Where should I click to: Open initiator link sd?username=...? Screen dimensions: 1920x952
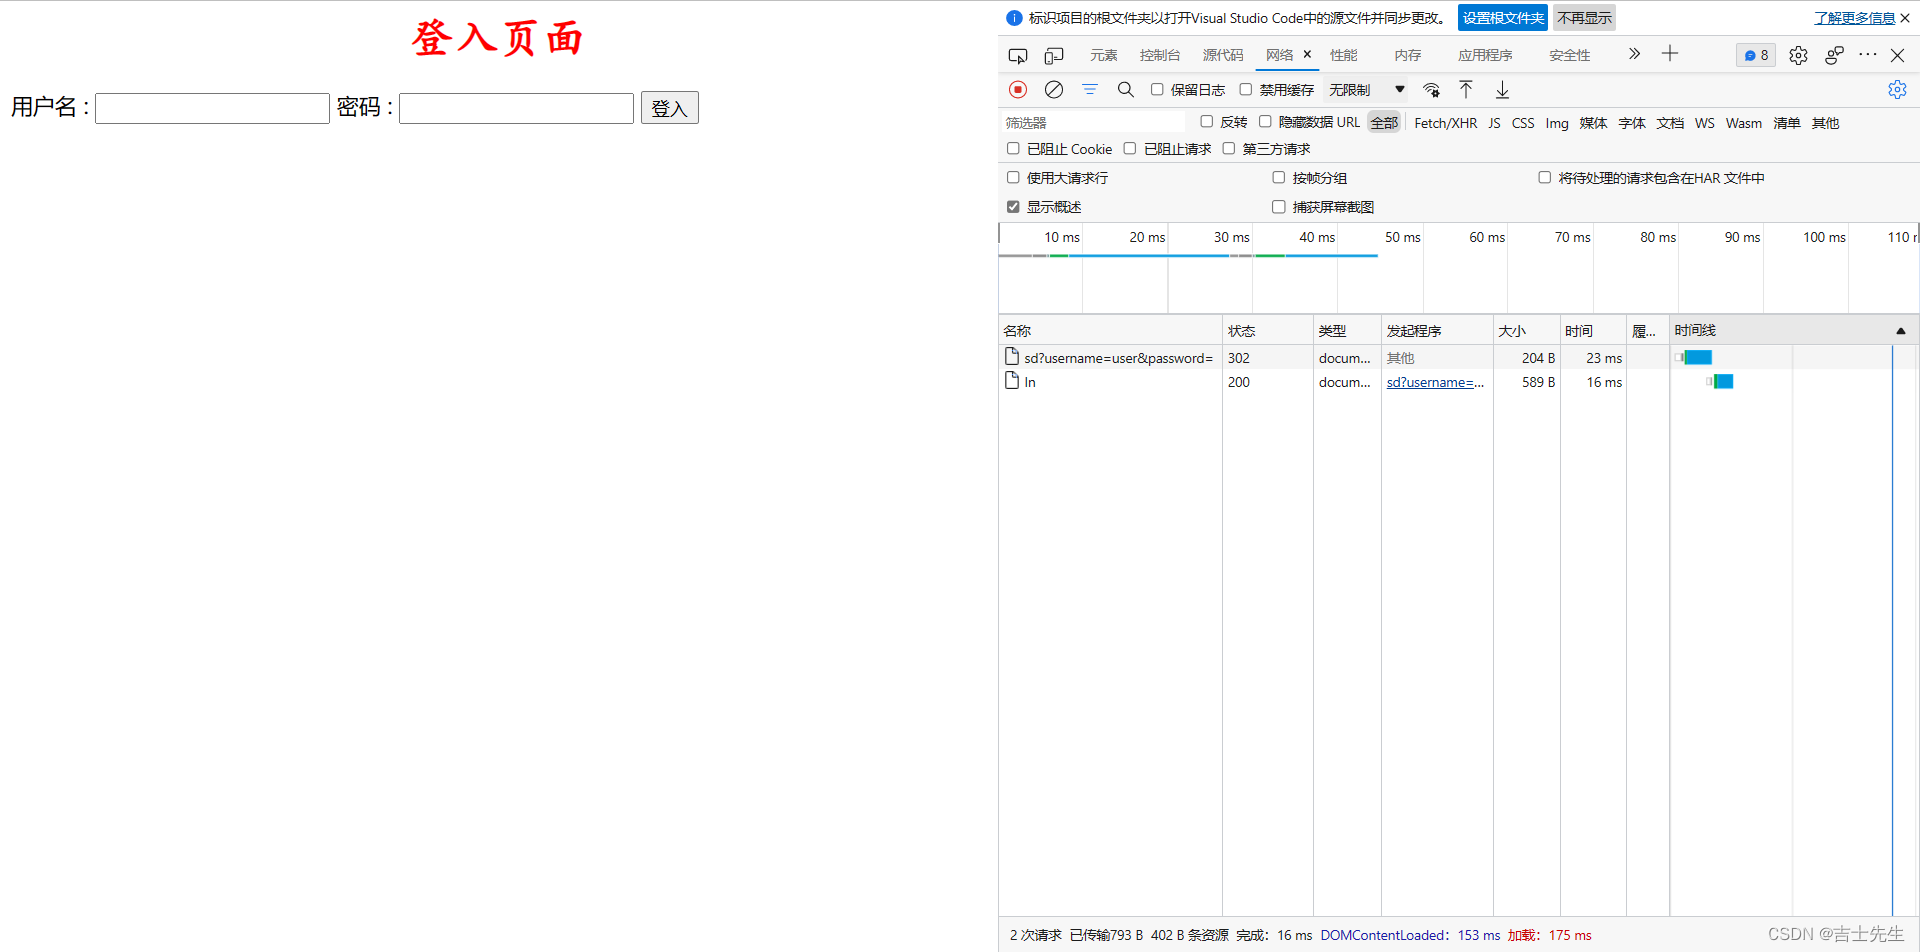pos(1435,382)
